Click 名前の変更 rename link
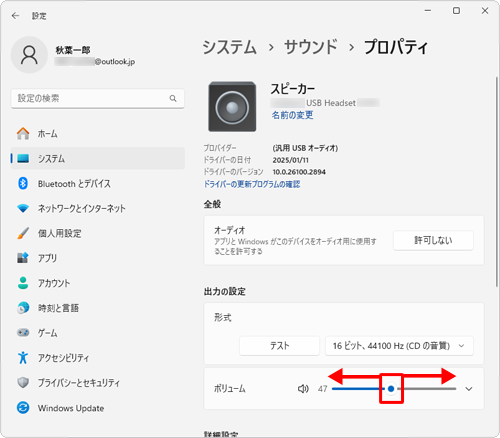The height and width of the screenshot is (438, 500). point(292,115)
